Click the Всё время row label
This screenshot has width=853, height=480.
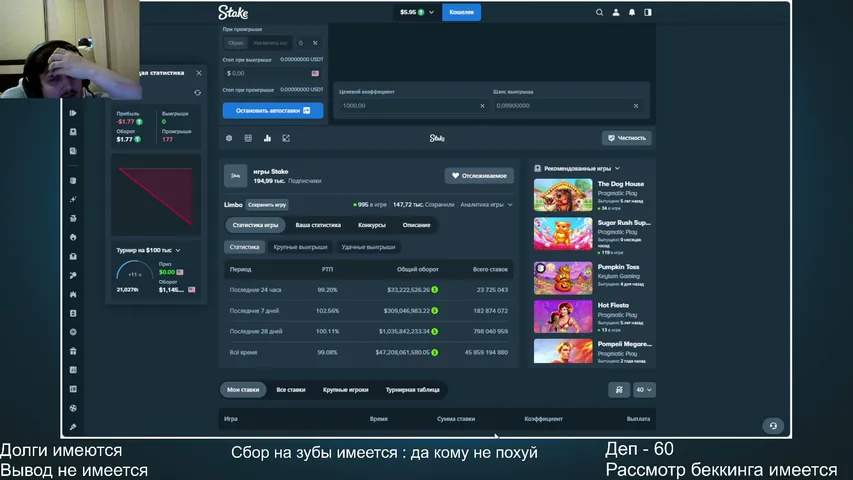tap(243, 353)
